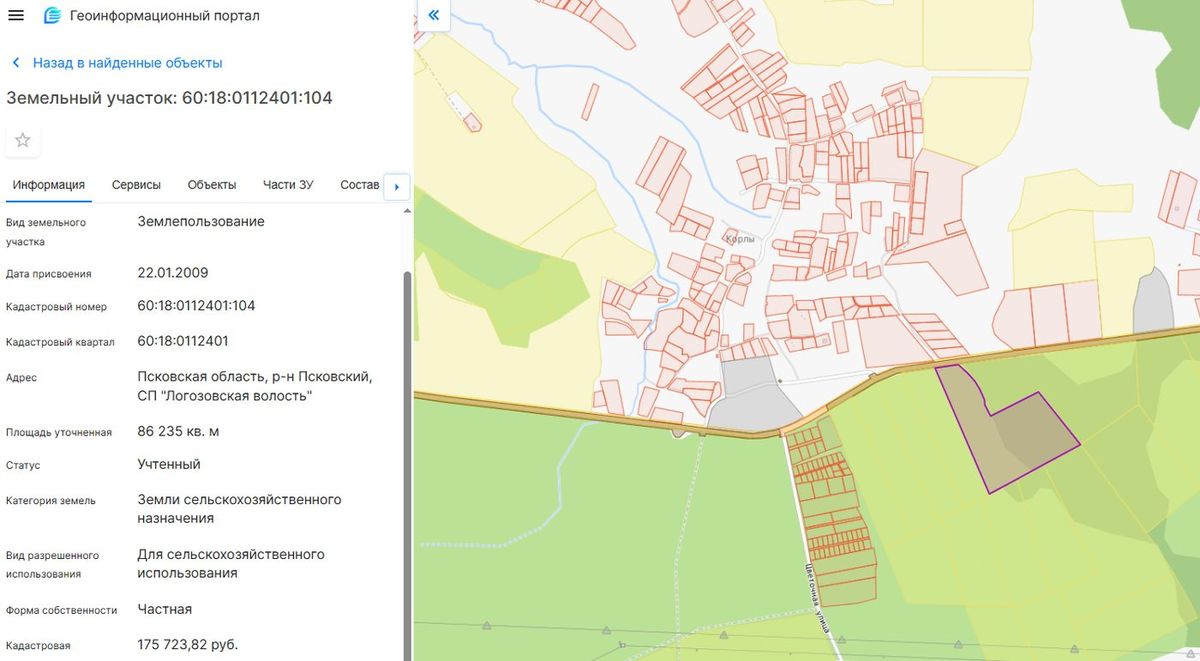Click the Вид разрешенного использования field label
1200x661 pixels.
point(52,565)
